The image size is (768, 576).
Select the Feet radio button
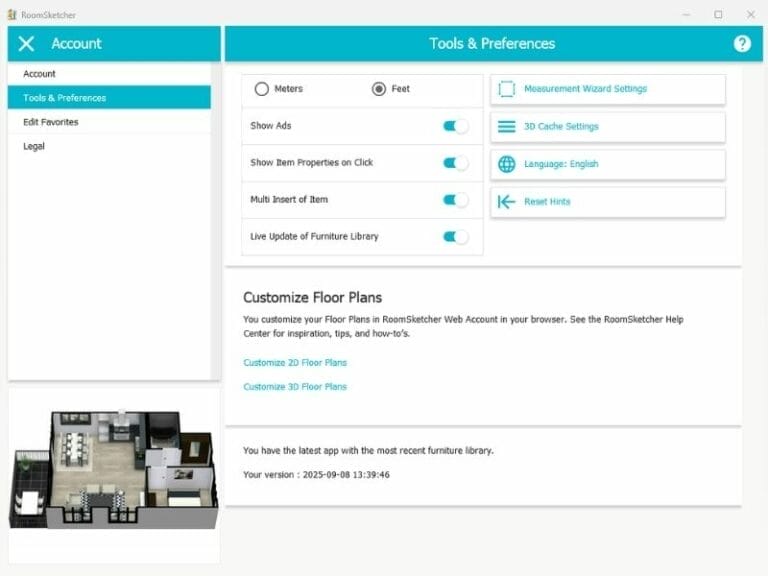[x=379, y=89]
